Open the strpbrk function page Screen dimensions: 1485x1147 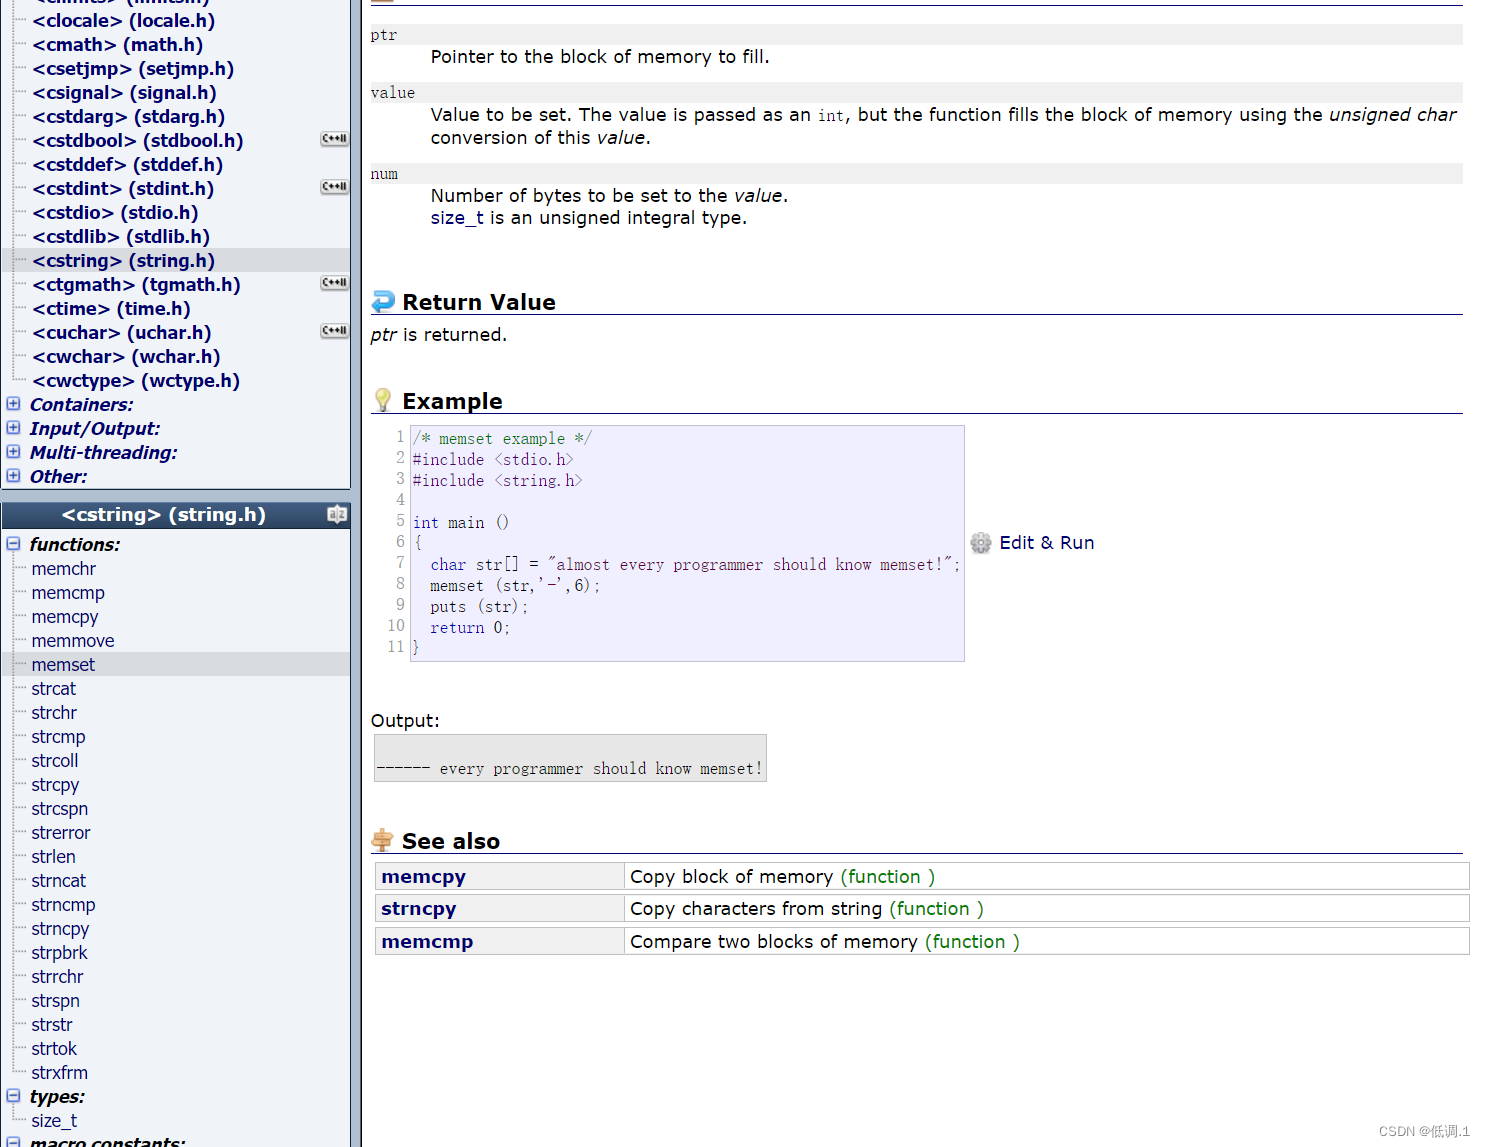click(59, 953)
